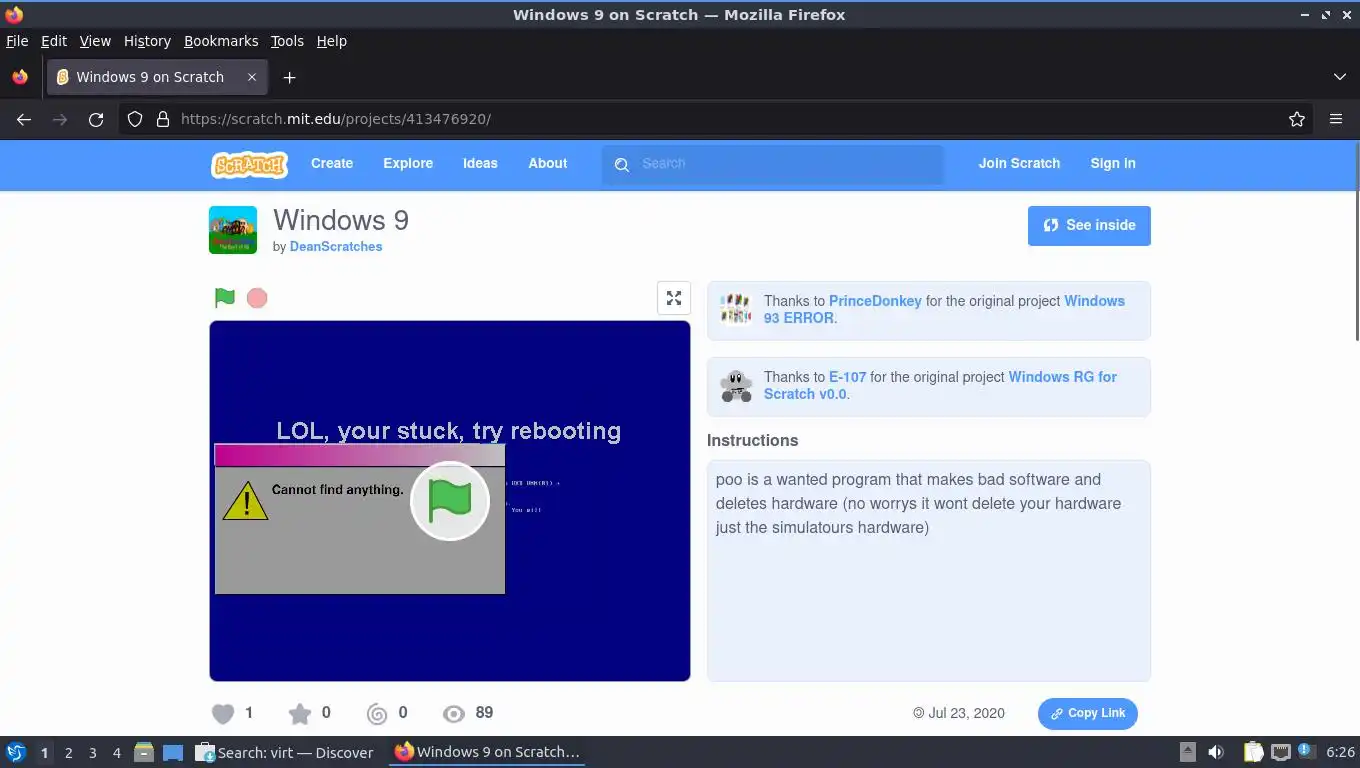Click the update notification tray icon

(1306, 751)
